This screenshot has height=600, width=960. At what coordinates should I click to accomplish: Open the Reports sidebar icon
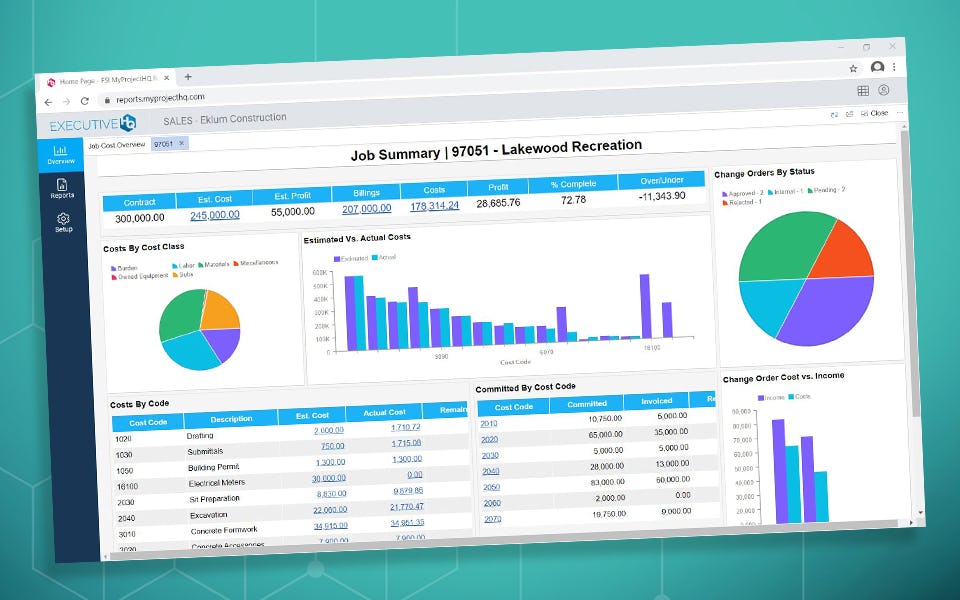pos(62,189)
